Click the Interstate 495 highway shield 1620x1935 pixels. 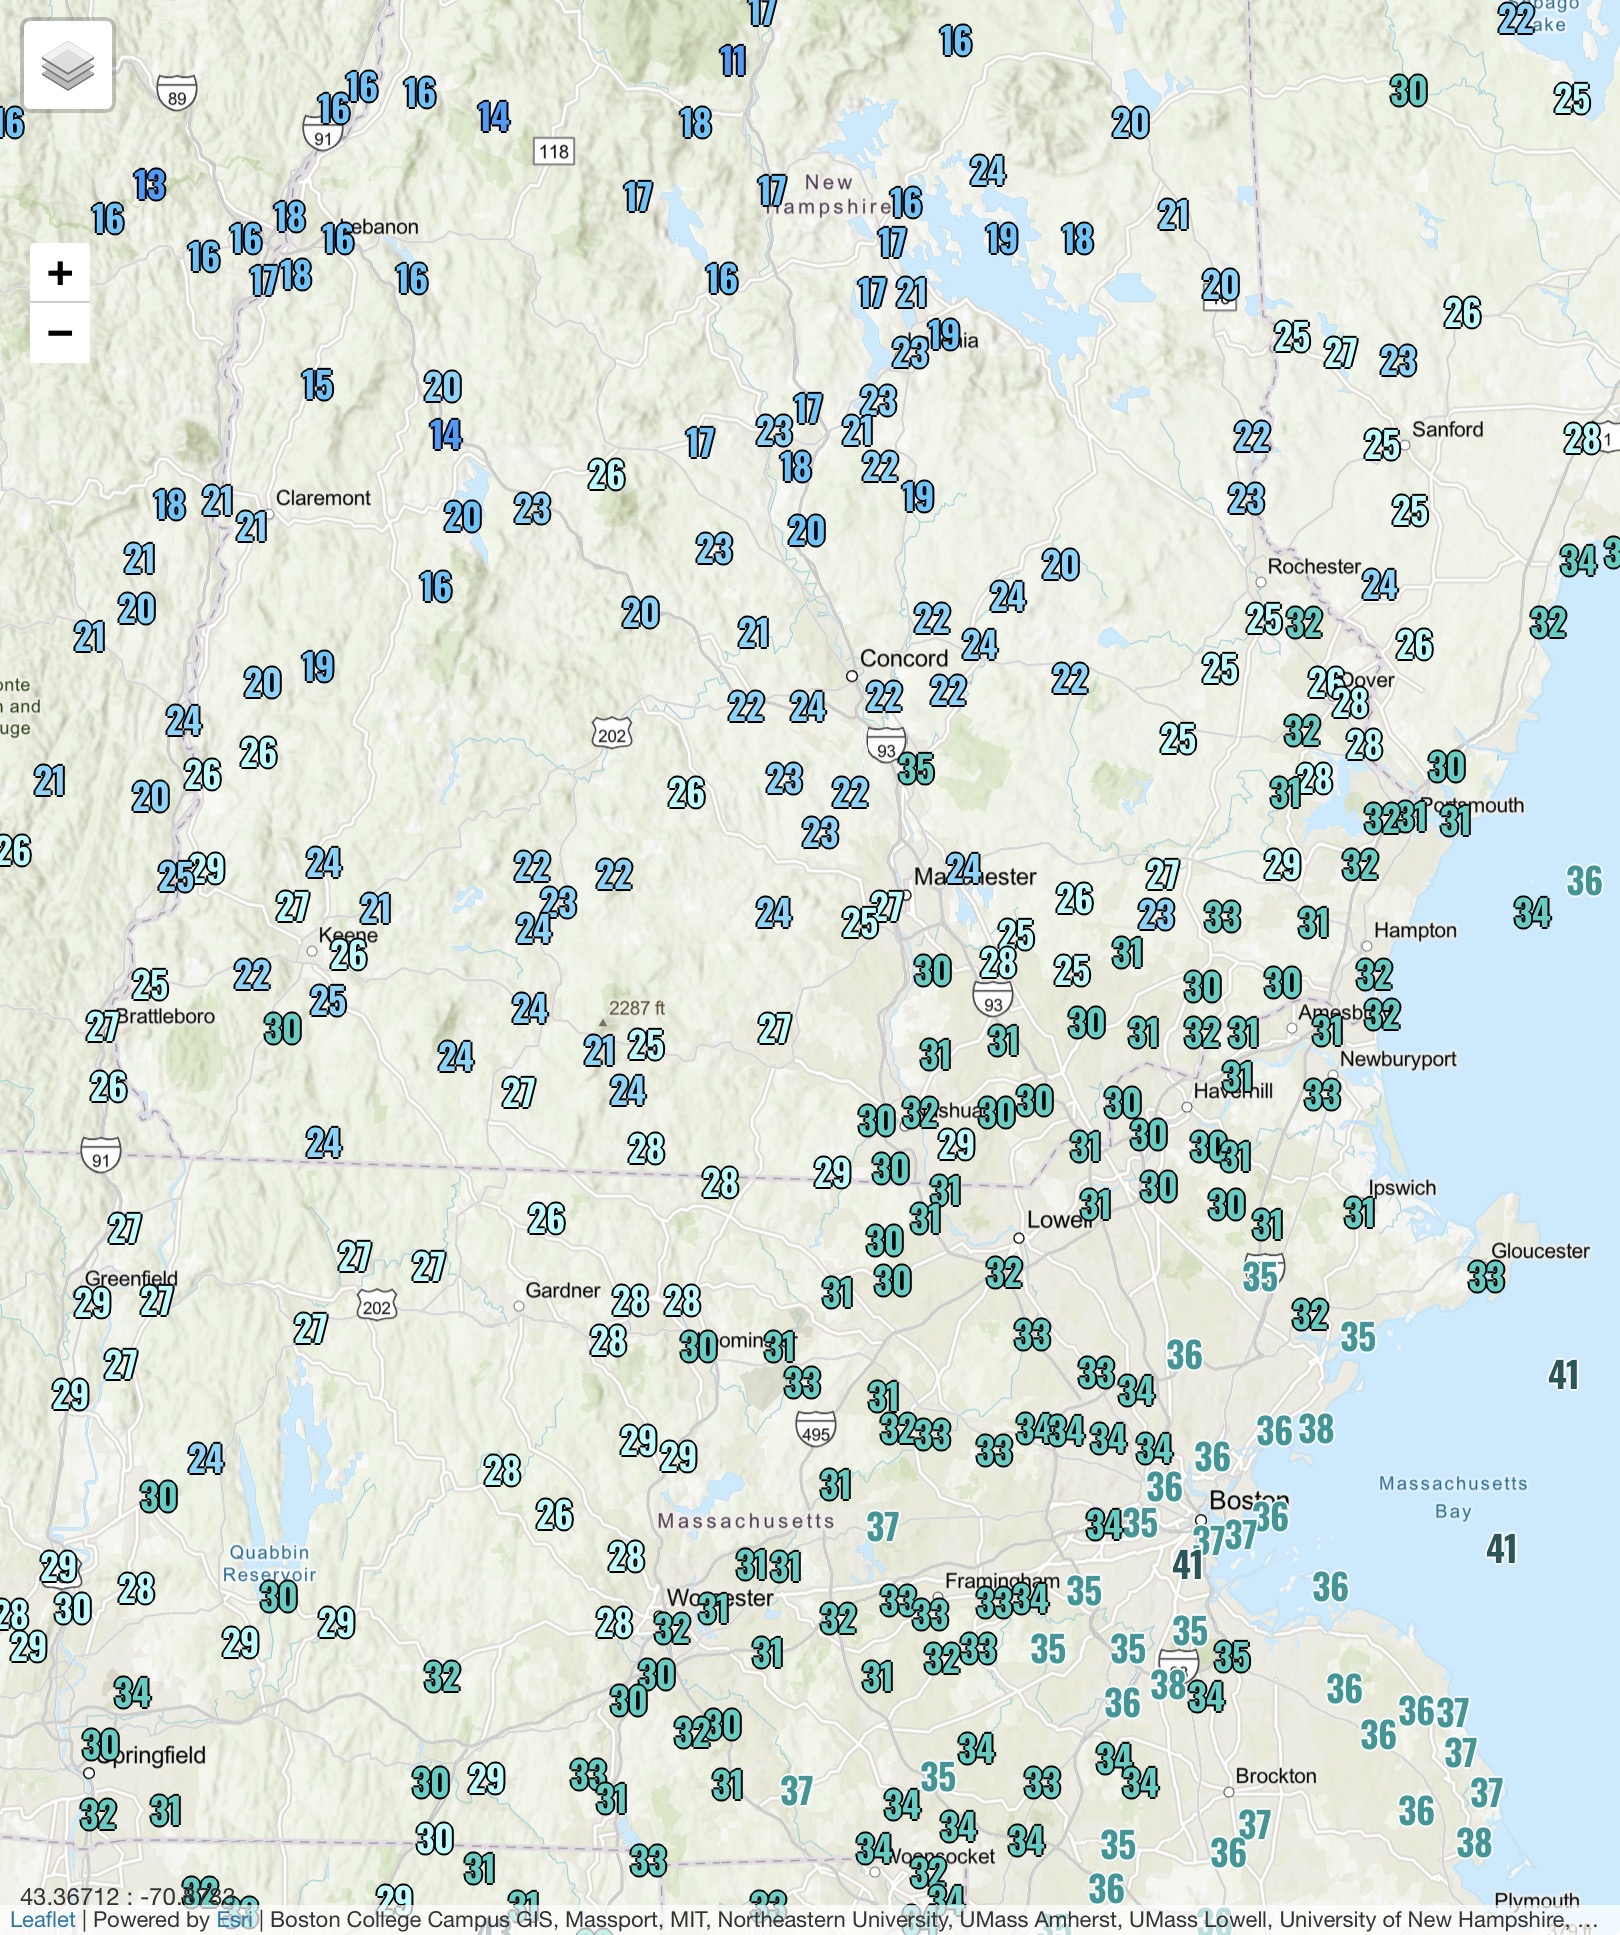[x=815, y=1431]
